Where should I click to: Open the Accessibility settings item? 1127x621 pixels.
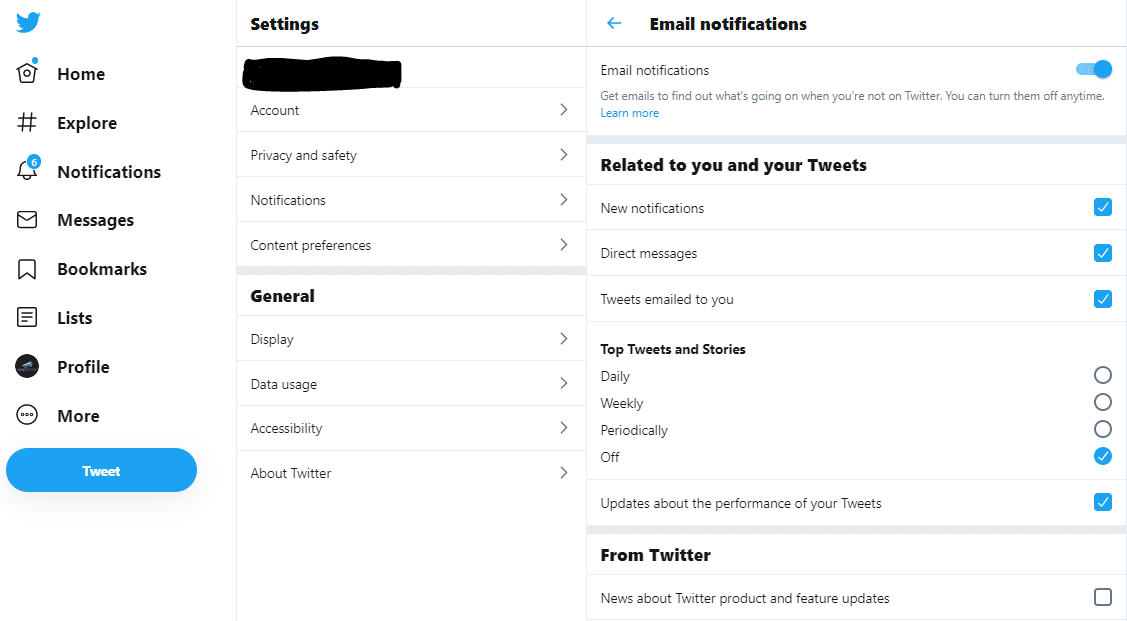(x=410, y=428)
